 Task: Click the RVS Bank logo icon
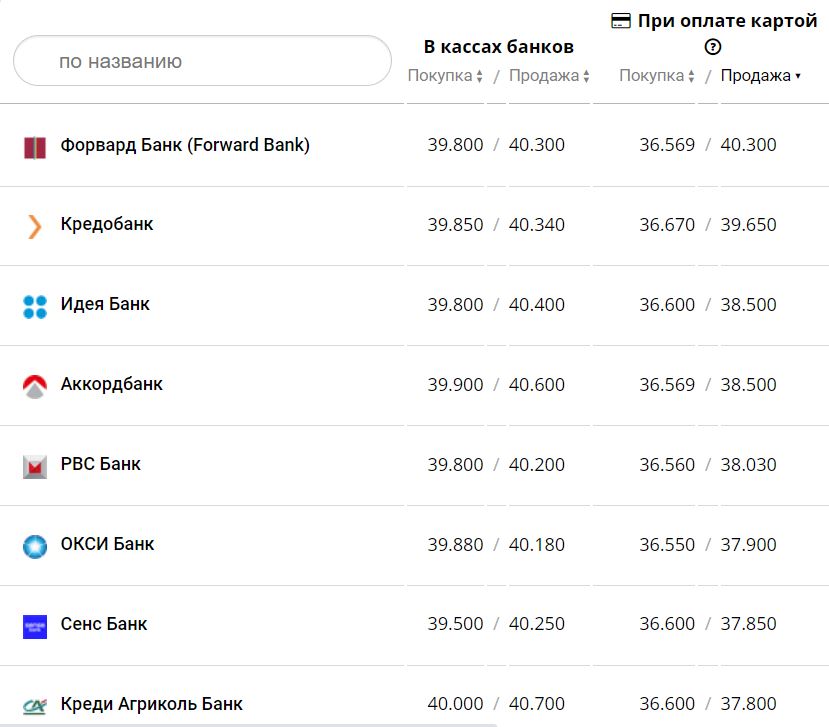coord(35,466)
